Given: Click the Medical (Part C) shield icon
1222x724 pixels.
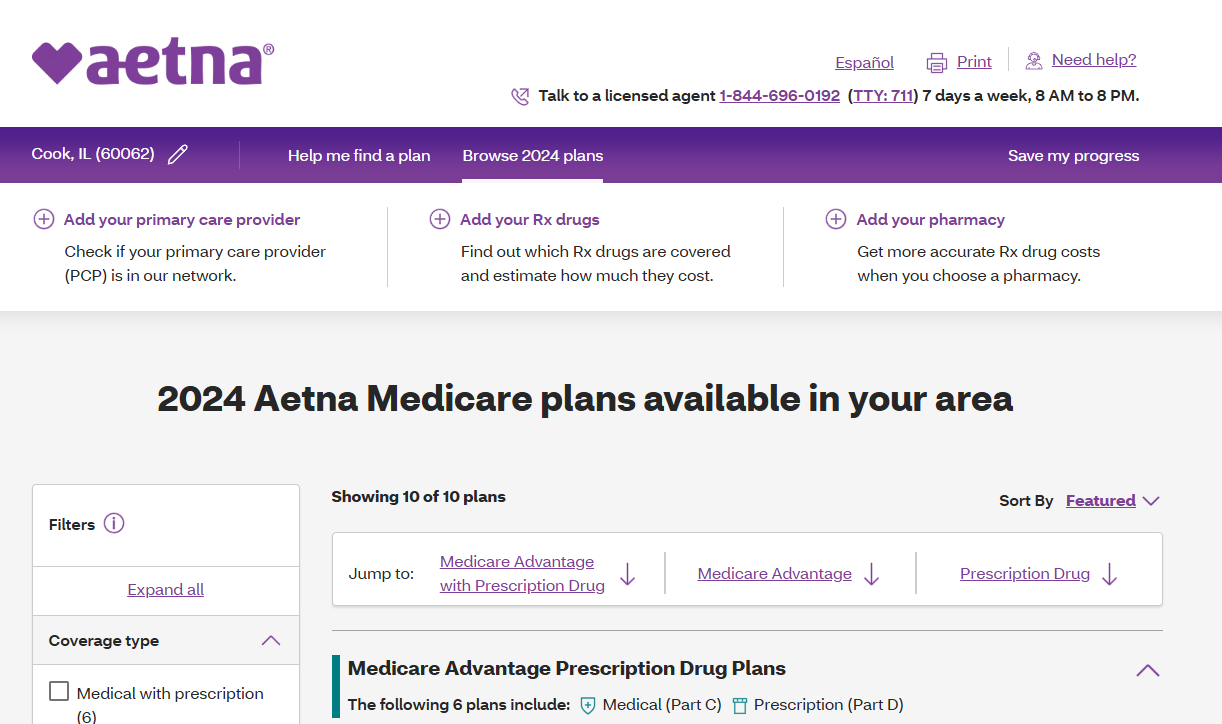Looking at the screenshot, I should 588,705.
